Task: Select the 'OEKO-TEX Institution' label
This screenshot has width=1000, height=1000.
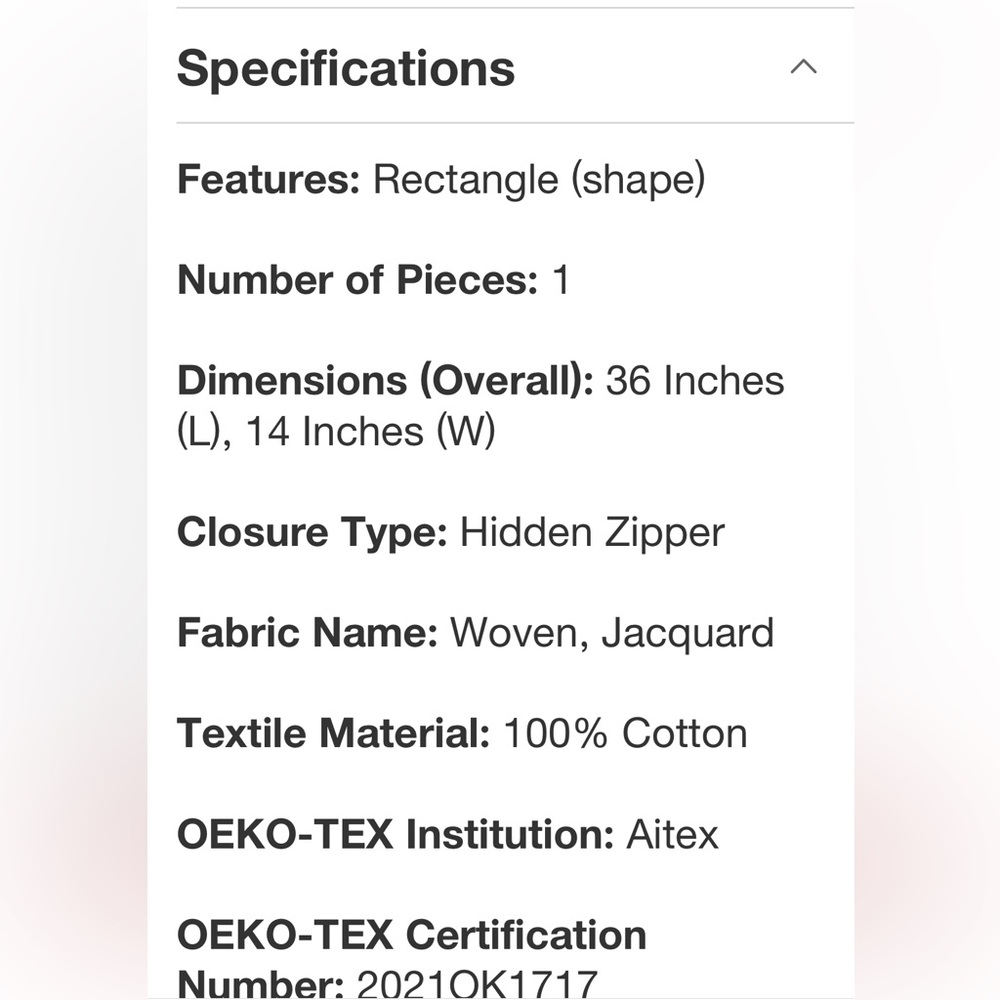Action: (396, 834)
